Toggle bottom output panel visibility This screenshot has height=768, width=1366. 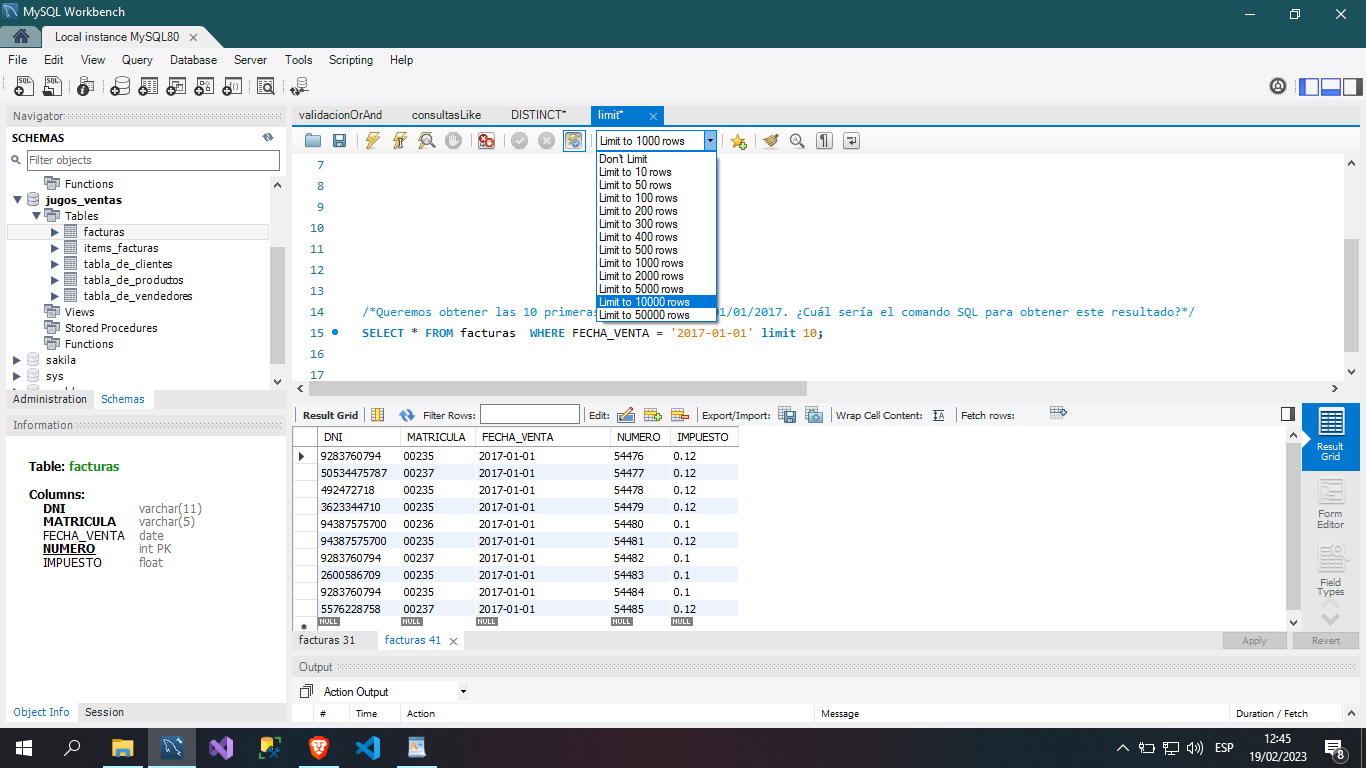pyautogui.click(x=1331, y=87)
